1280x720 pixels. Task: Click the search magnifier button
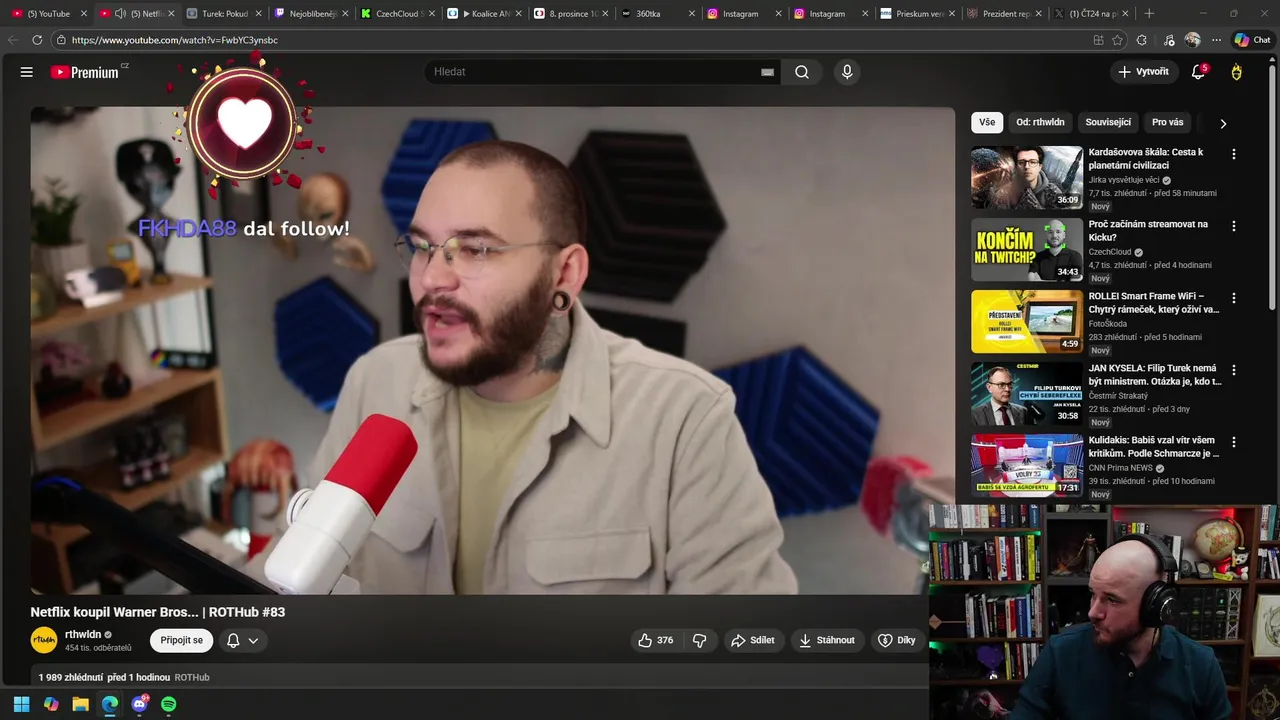point(802,72)
